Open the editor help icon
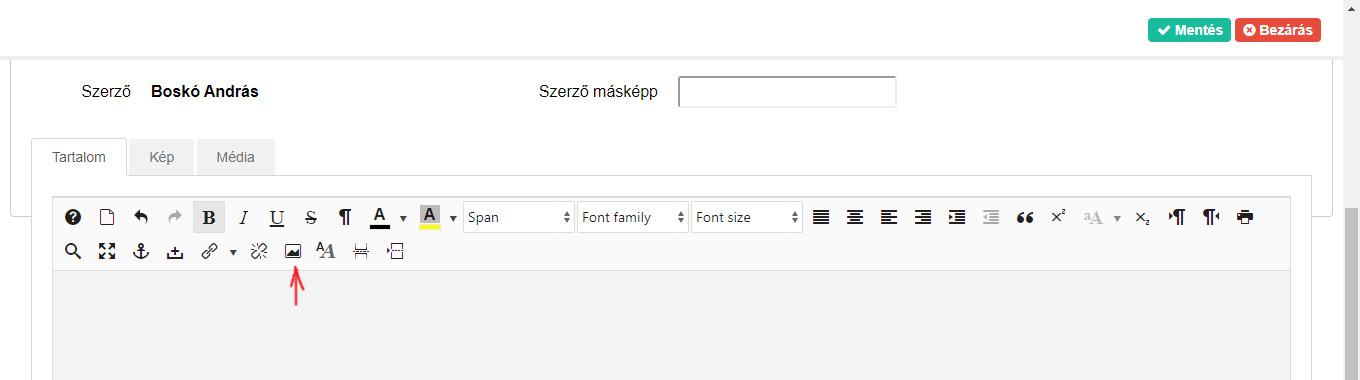 point(73,217)
